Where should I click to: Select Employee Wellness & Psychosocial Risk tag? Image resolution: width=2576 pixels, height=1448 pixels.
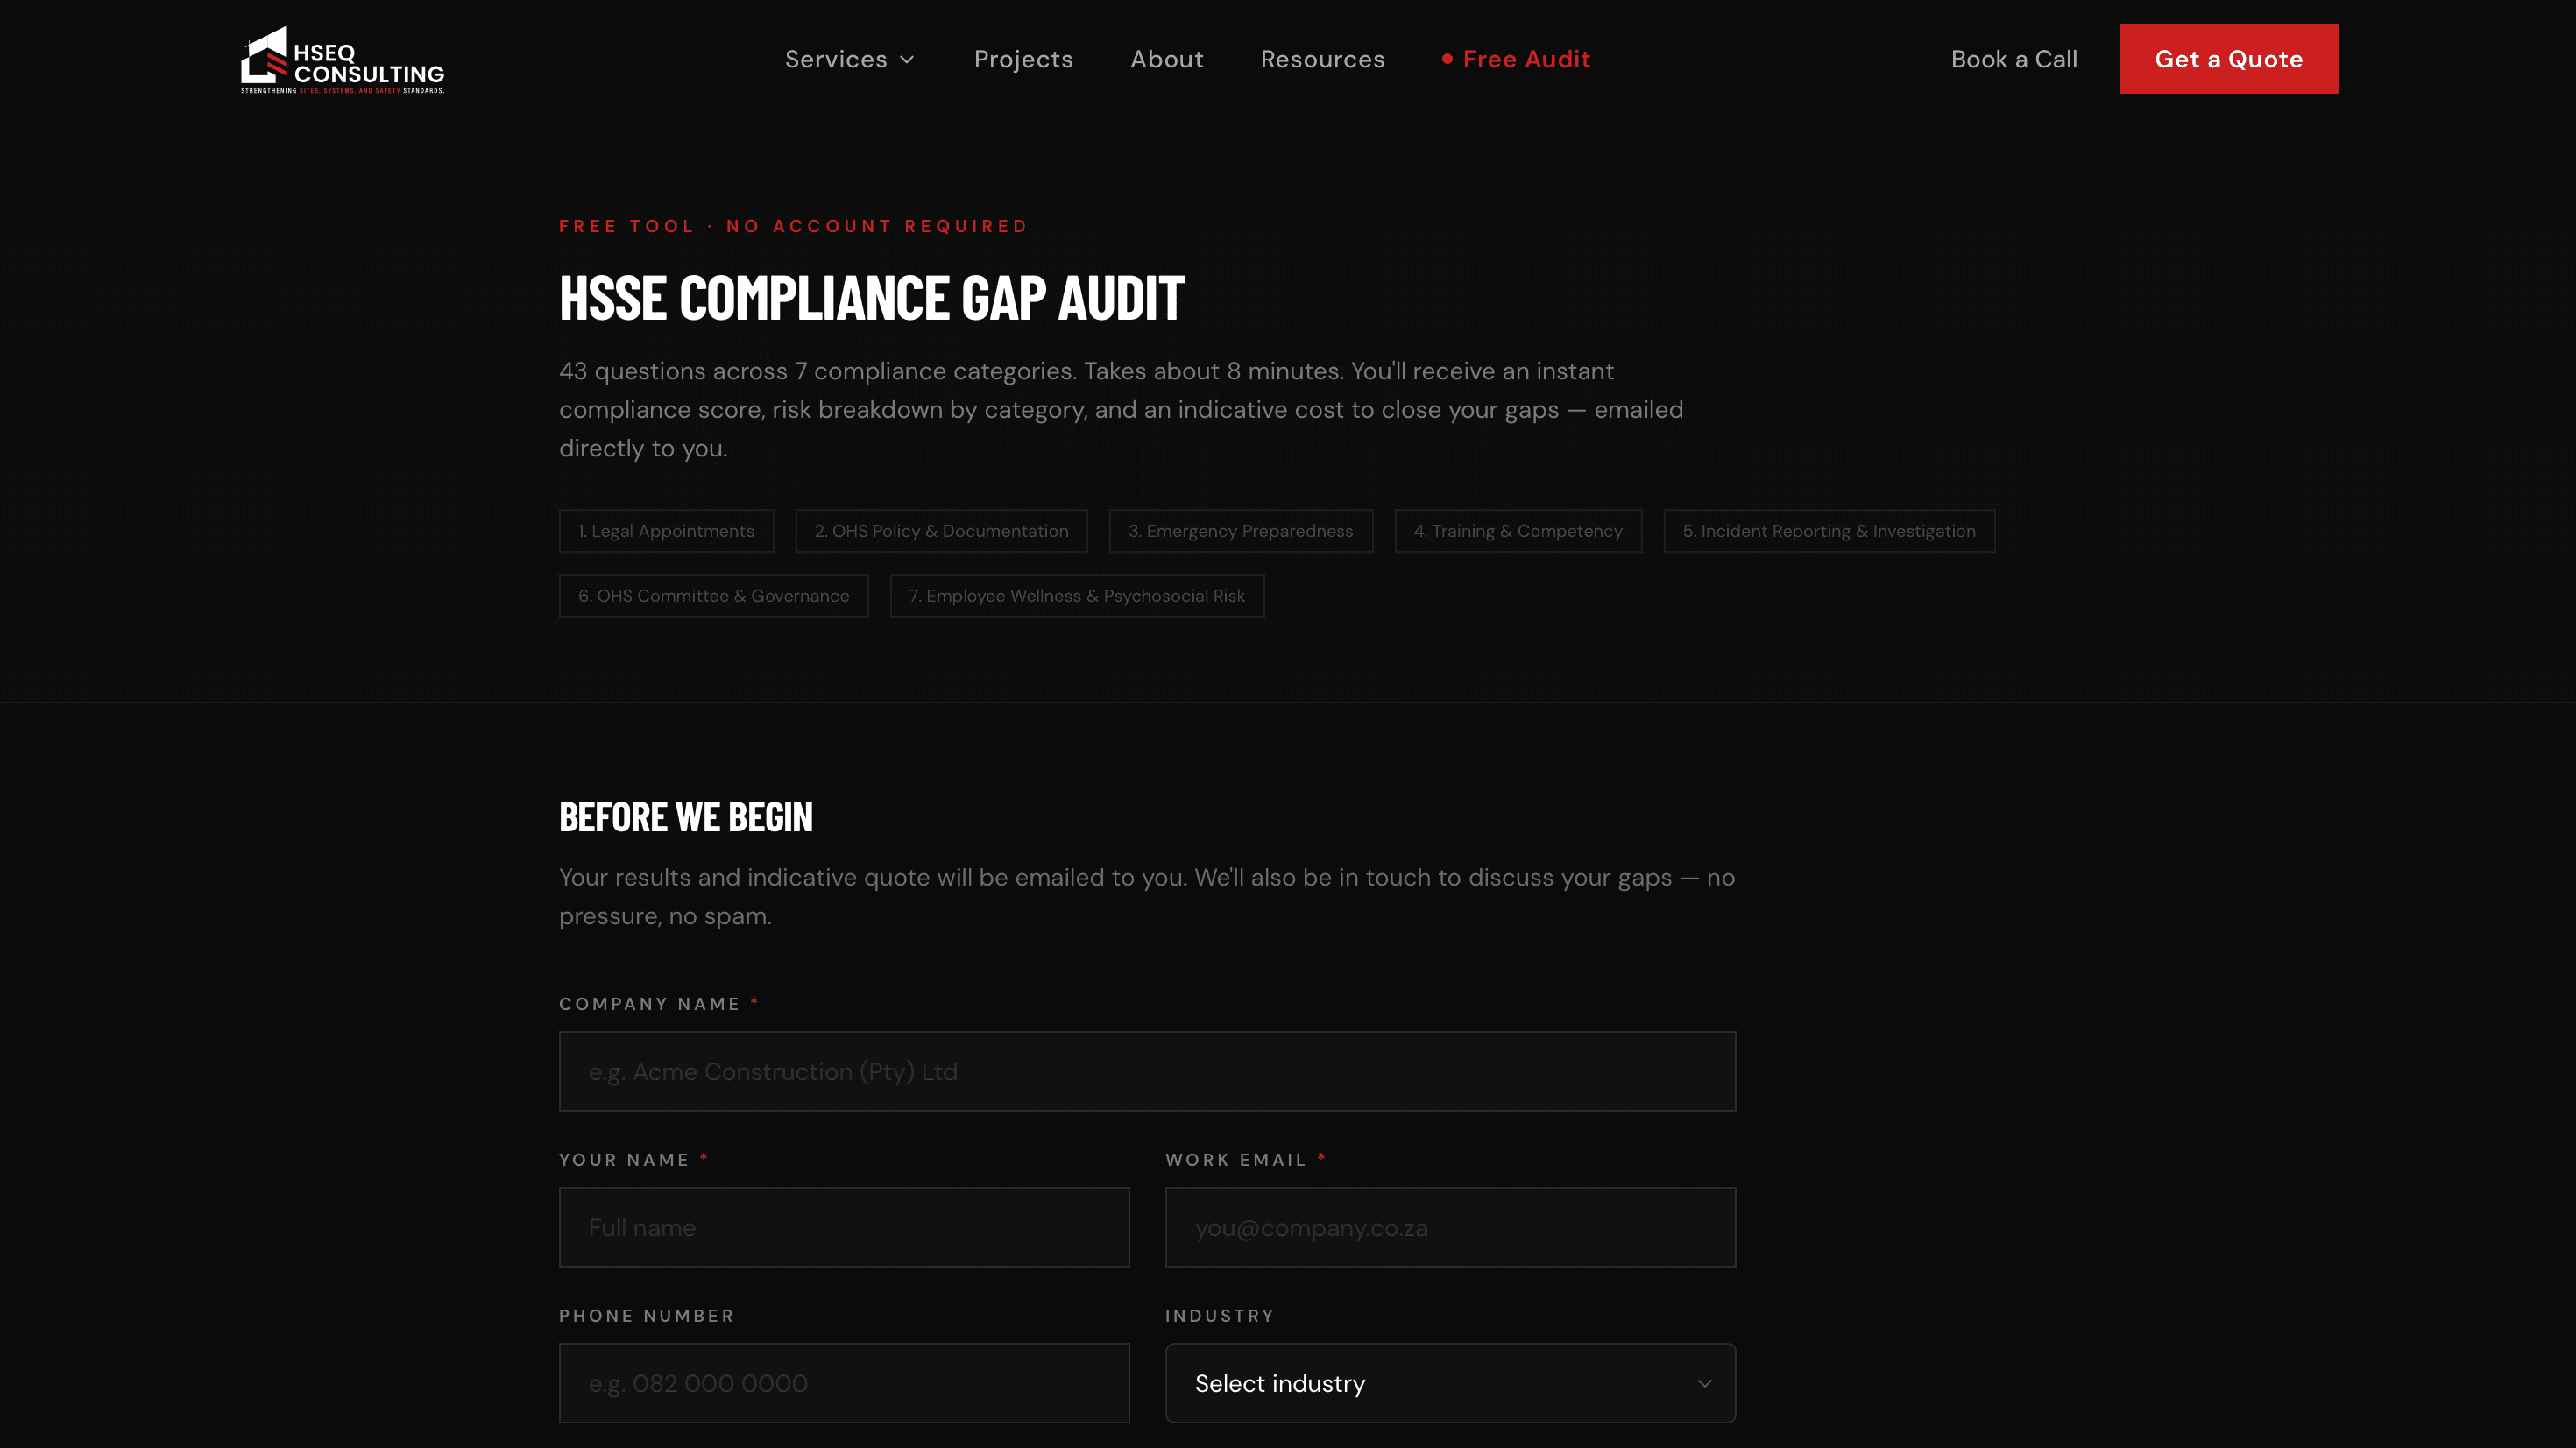[1077, 596]
